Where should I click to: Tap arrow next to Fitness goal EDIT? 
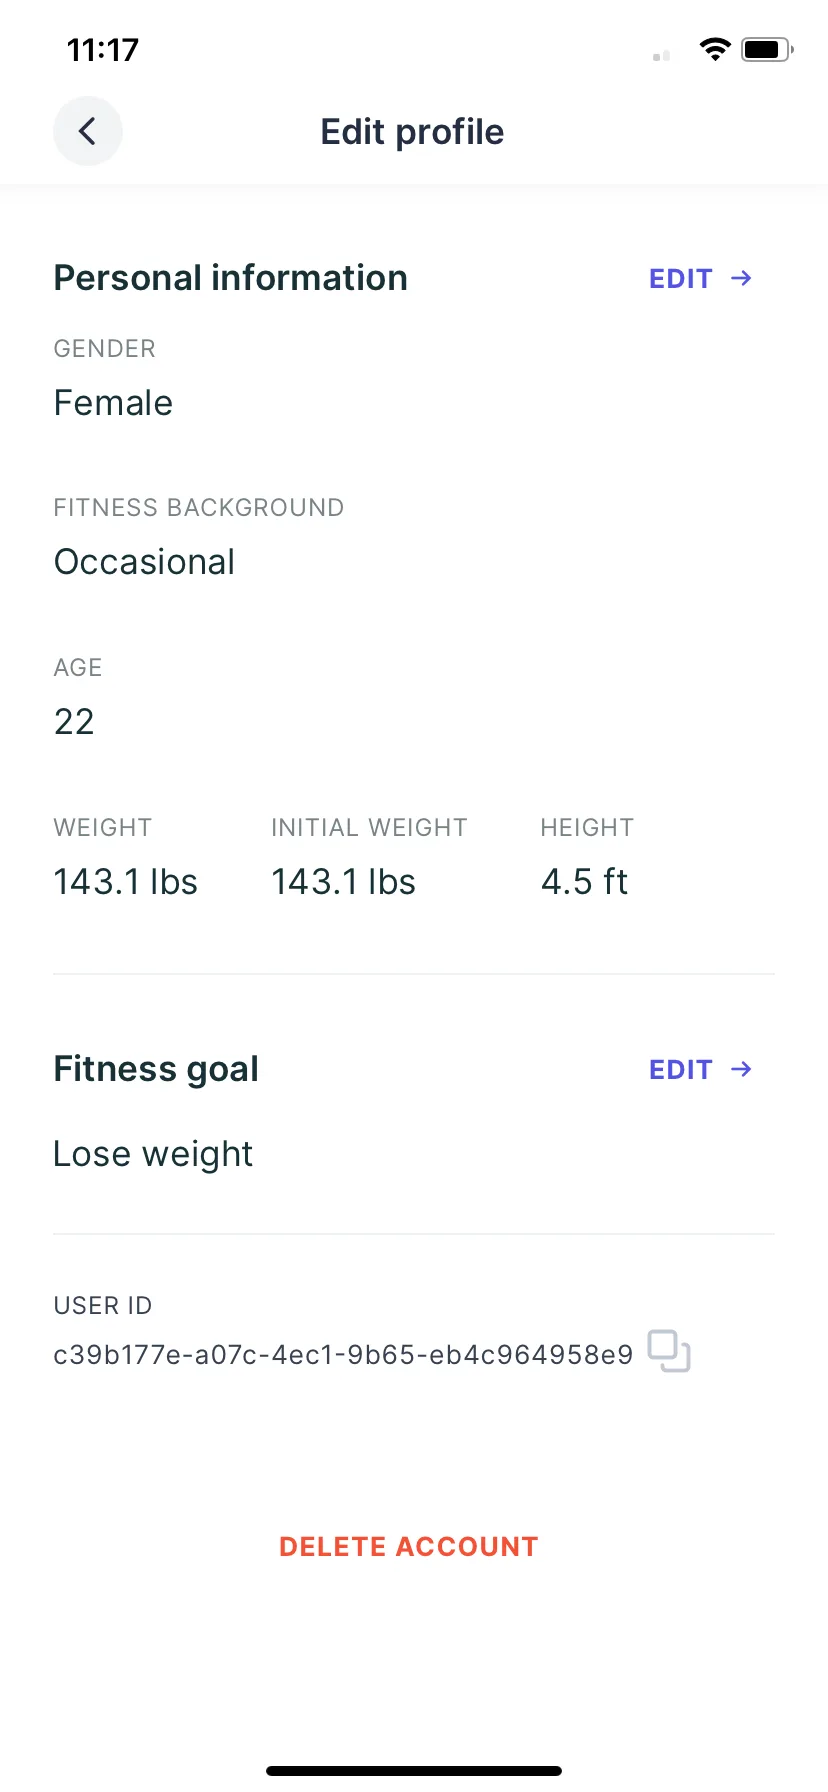741,1069
